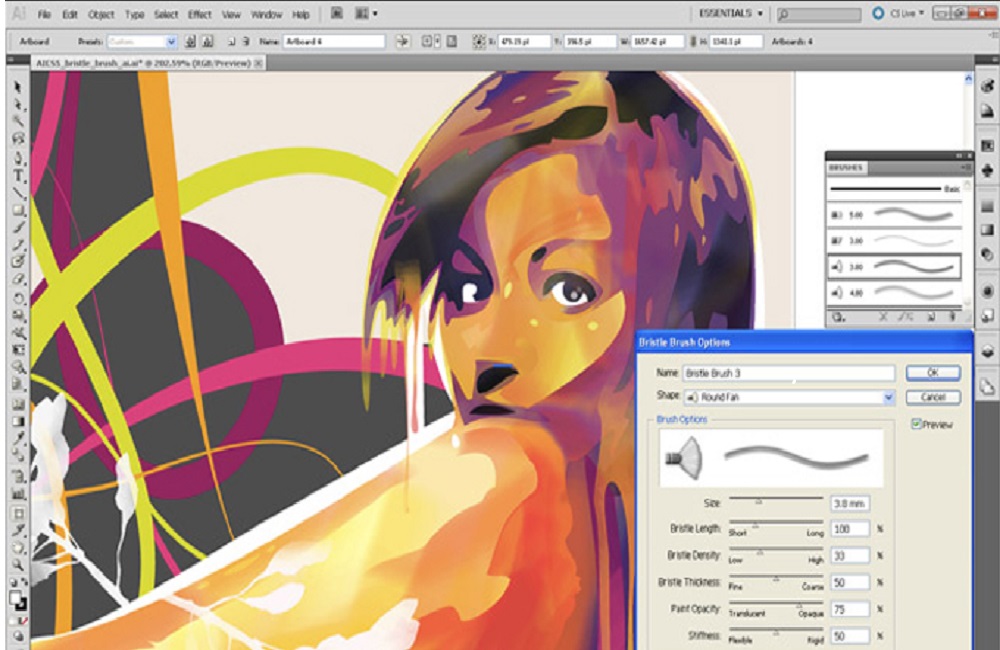This screenshot has width=1000, height=650.
Task: Open the New Brush icon in Brushes panel
Action: (x=931, y=316)
